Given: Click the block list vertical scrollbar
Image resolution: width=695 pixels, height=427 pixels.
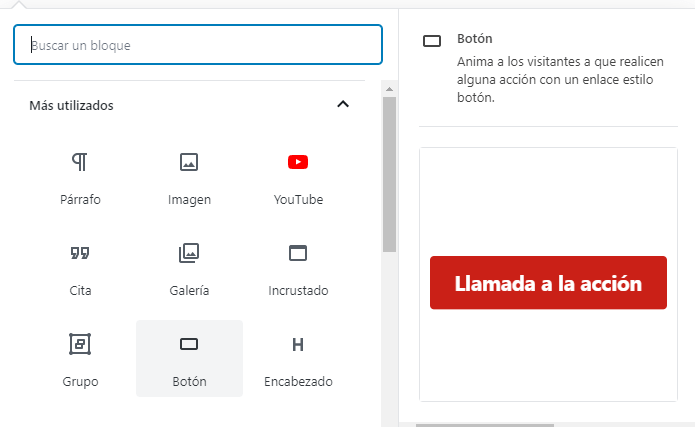Looking at the screenshot, I should click(389, 170).
